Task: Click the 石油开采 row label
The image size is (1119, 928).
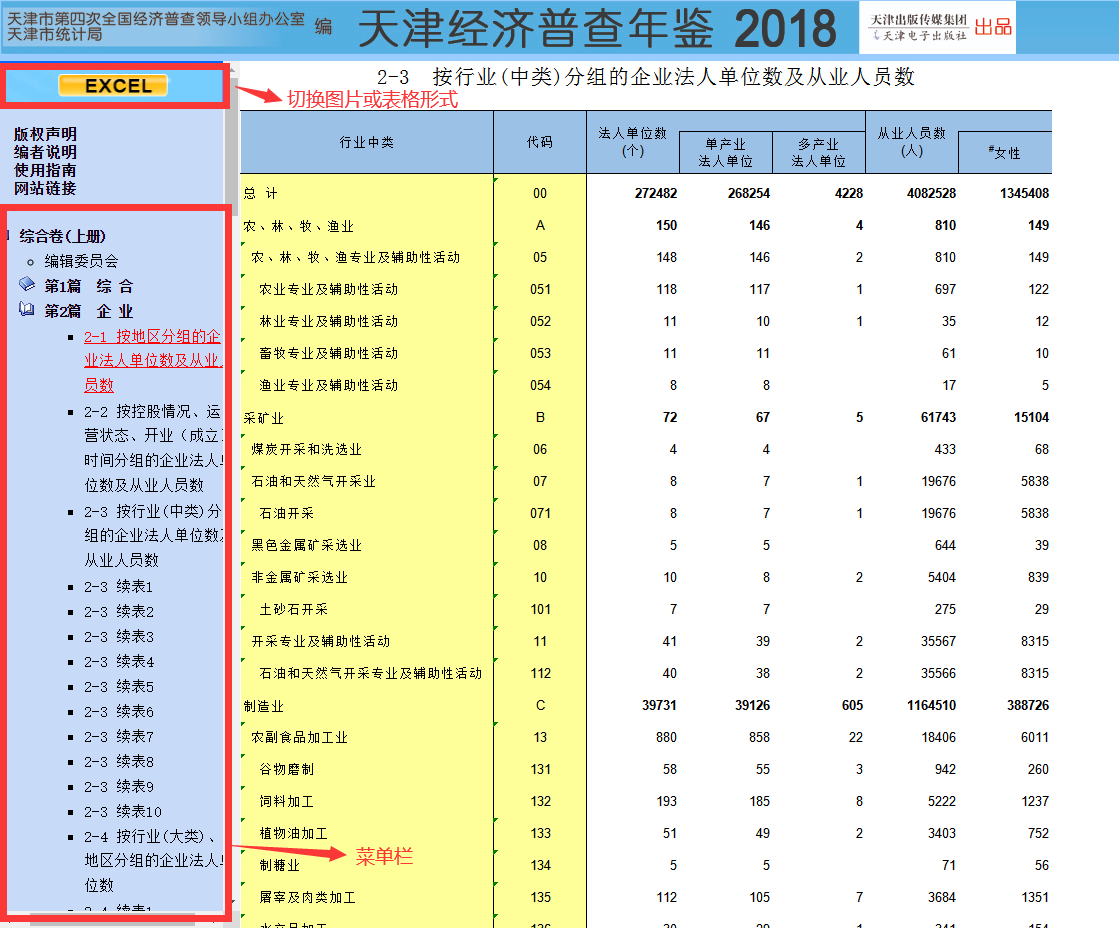Action: point(286,513)
